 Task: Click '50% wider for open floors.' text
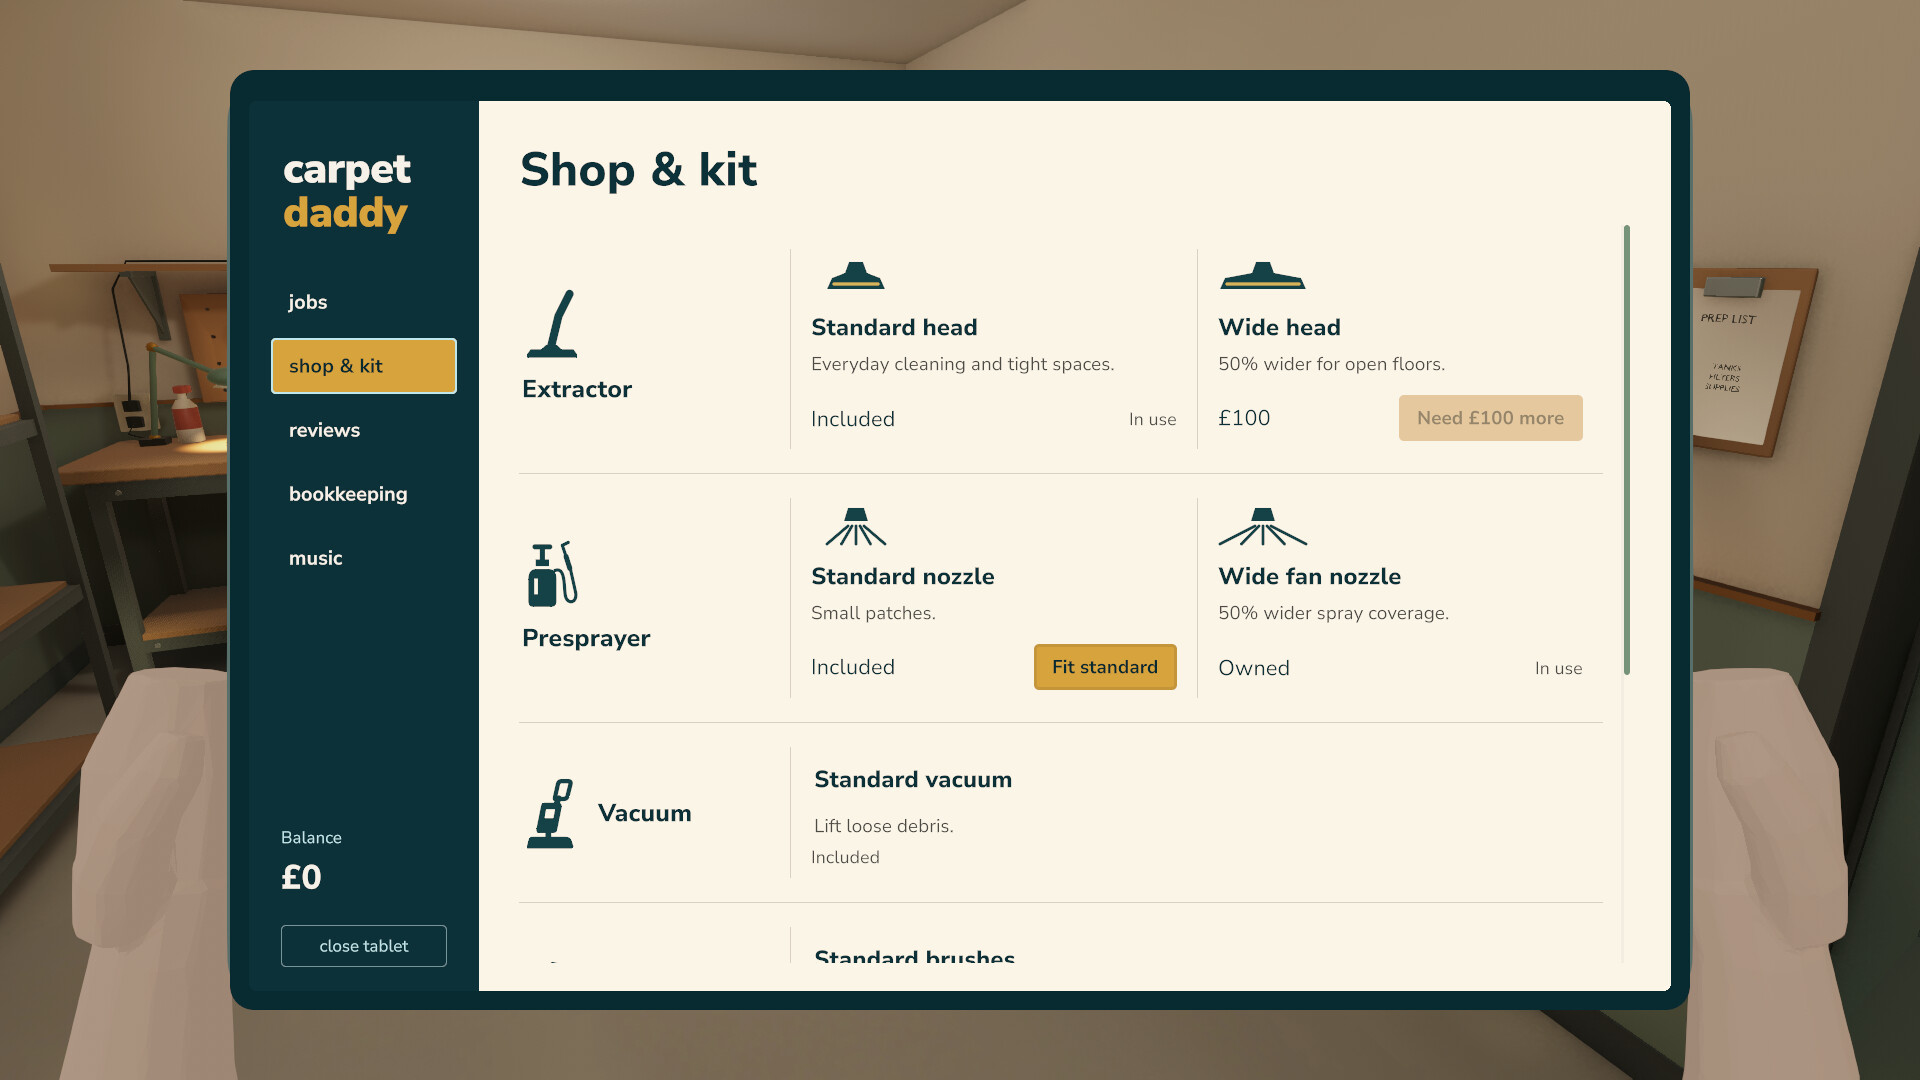pos(1331,364)
